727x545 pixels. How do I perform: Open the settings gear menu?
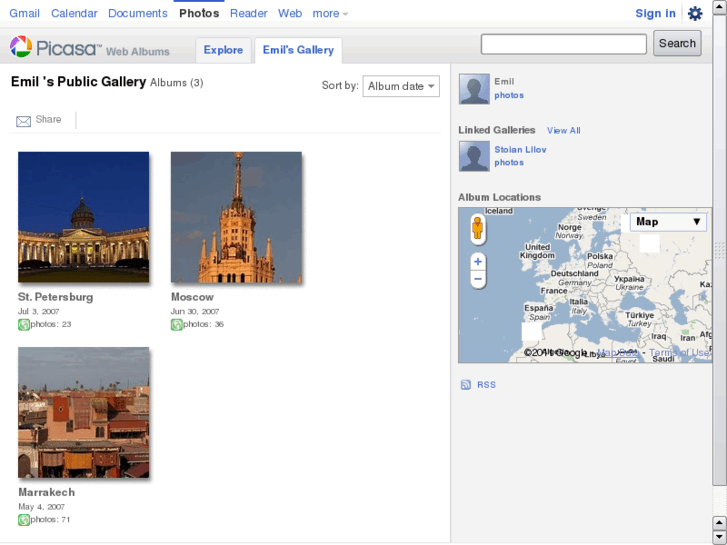[695, 14]
